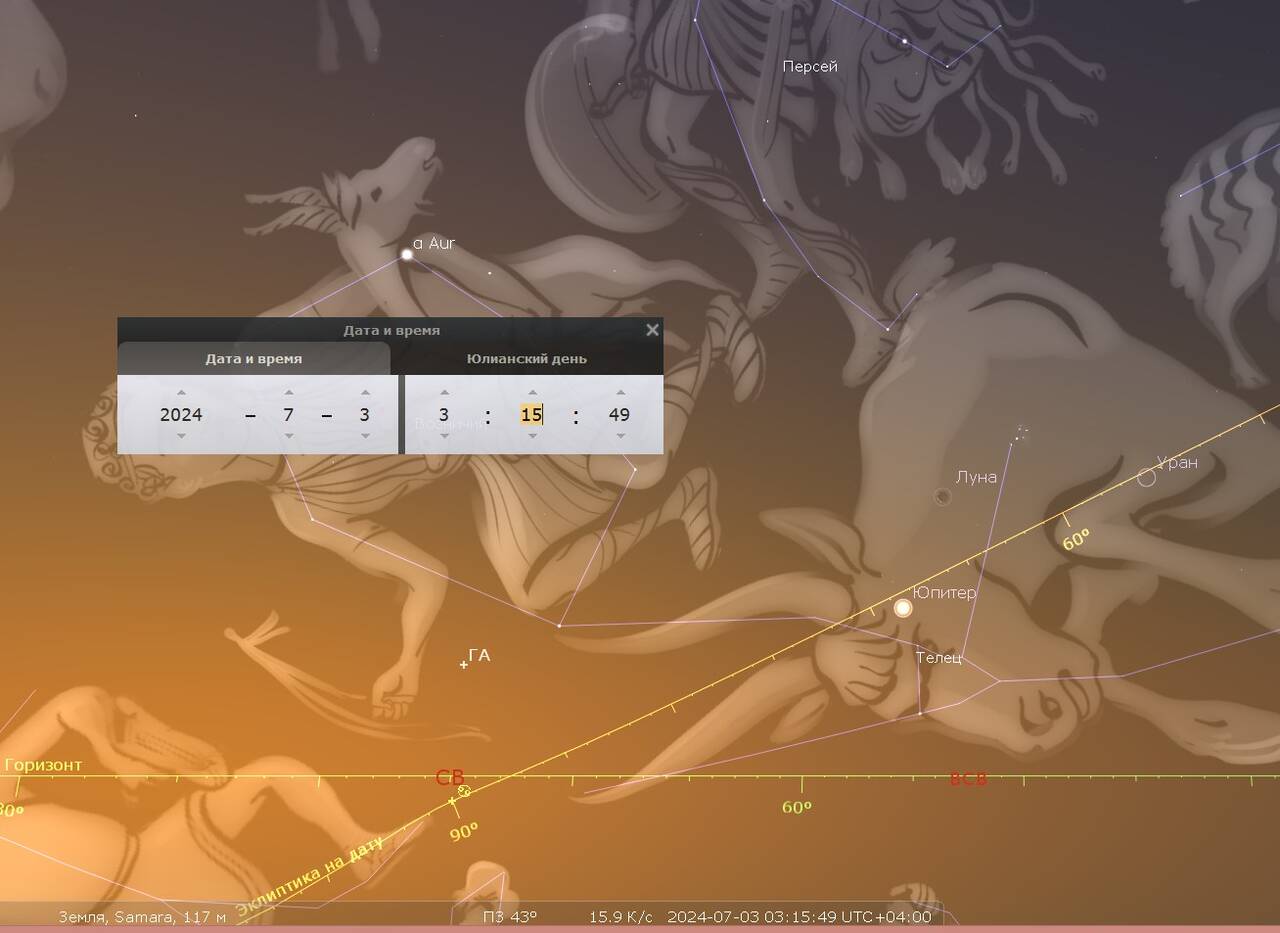Click the day field in the date
1280x933 pixels.
coord(365,414)
